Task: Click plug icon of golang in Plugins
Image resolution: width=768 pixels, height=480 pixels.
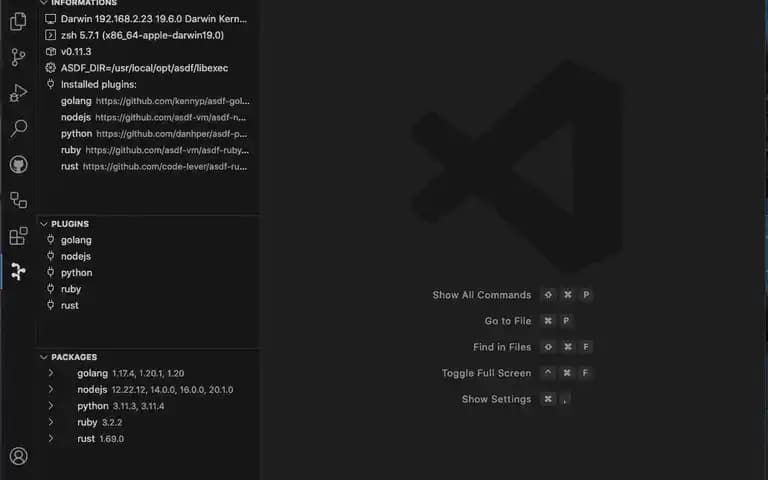Action: coord(50,240)
